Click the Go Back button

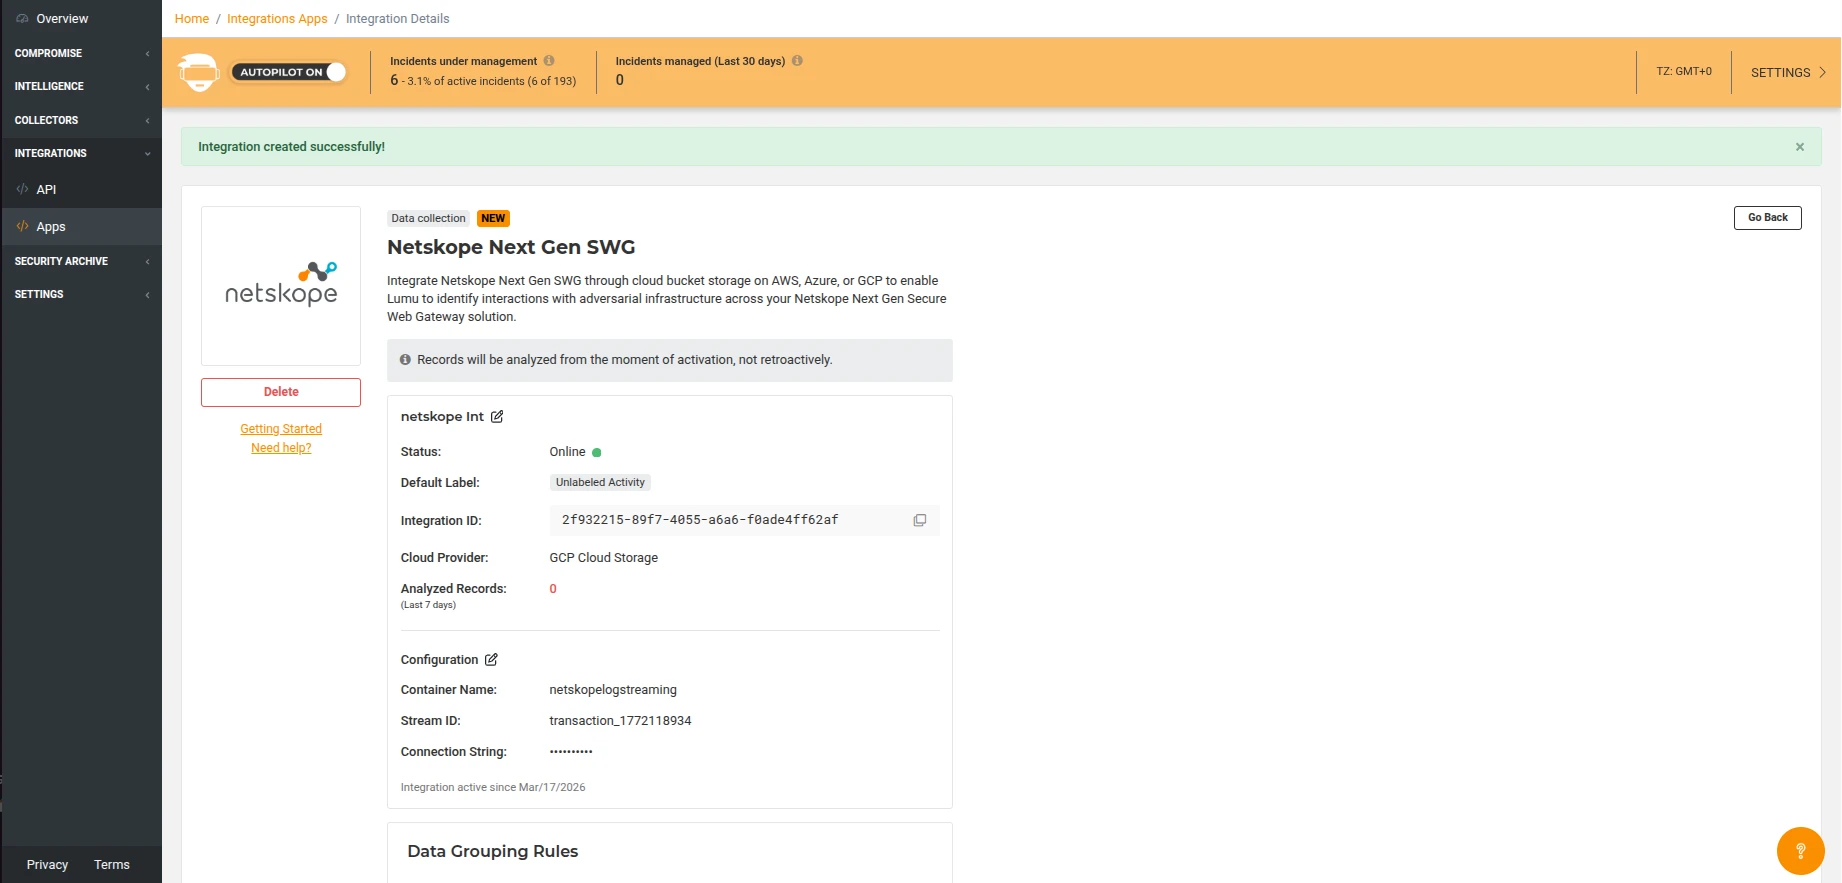(x=1767, y=218)
